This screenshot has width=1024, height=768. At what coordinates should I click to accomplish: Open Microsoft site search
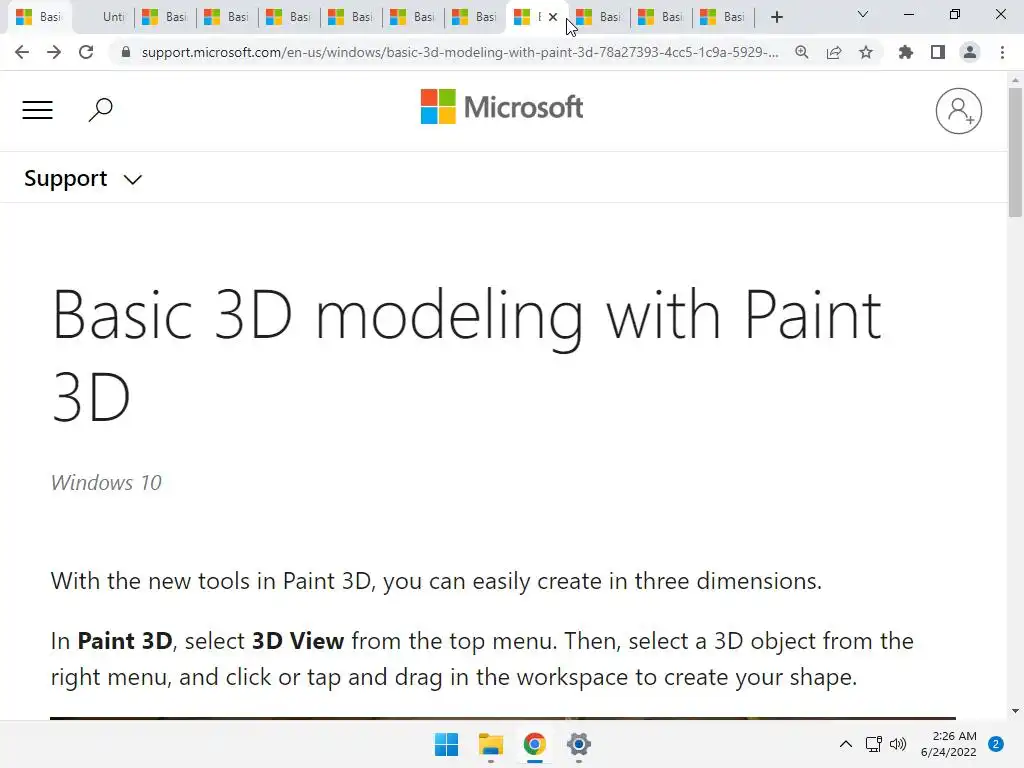point(101,110)
